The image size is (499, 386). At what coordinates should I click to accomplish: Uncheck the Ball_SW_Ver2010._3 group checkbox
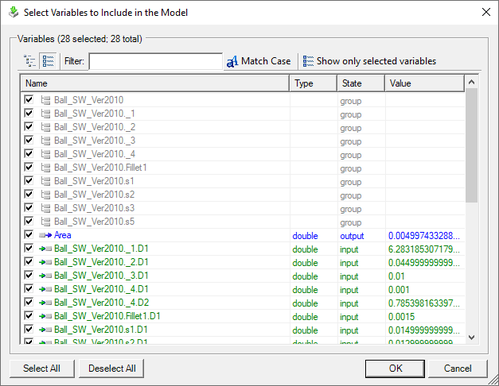29,140
